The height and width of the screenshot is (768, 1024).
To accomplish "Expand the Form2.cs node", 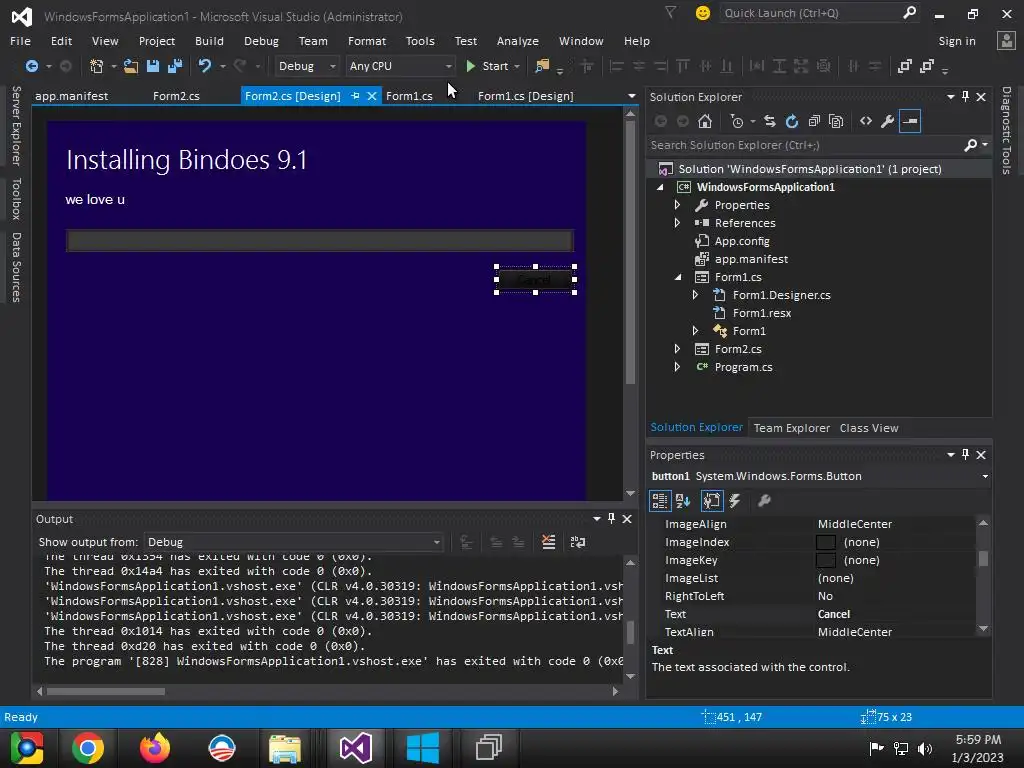I will tap(677, 349).
